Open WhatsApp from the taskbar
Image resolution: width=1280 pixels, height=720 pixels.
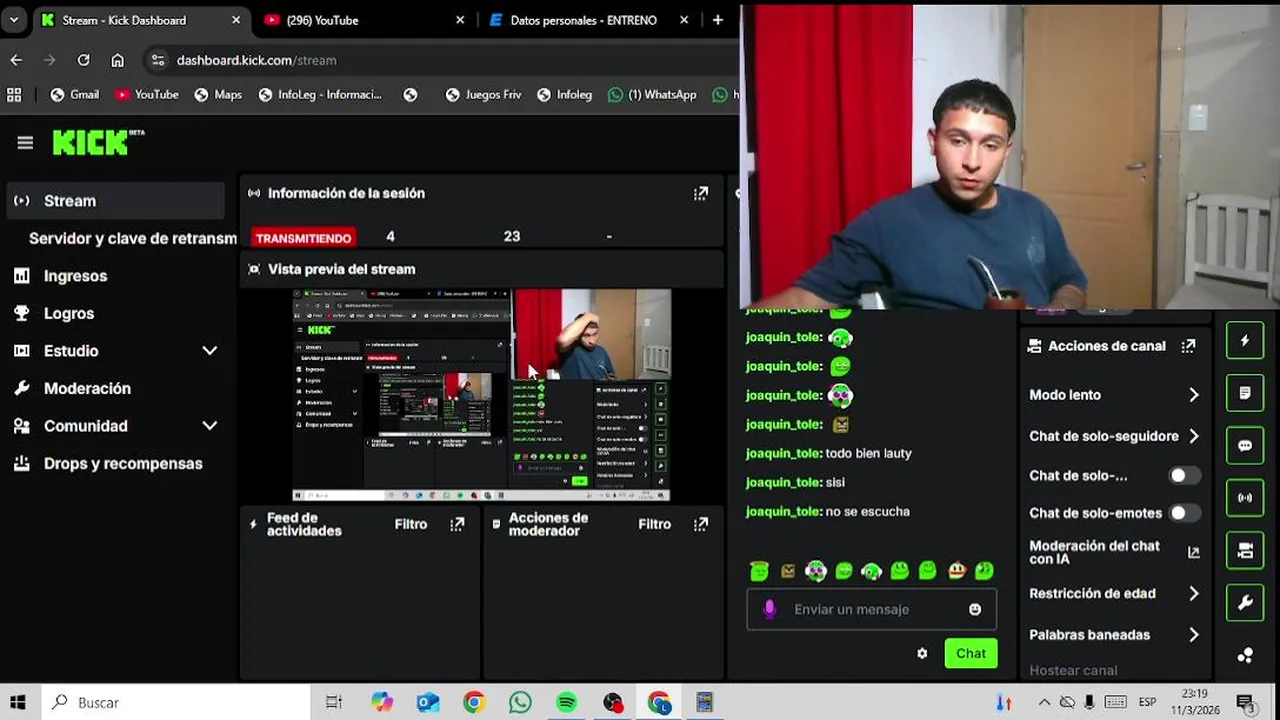pos(520,702)
